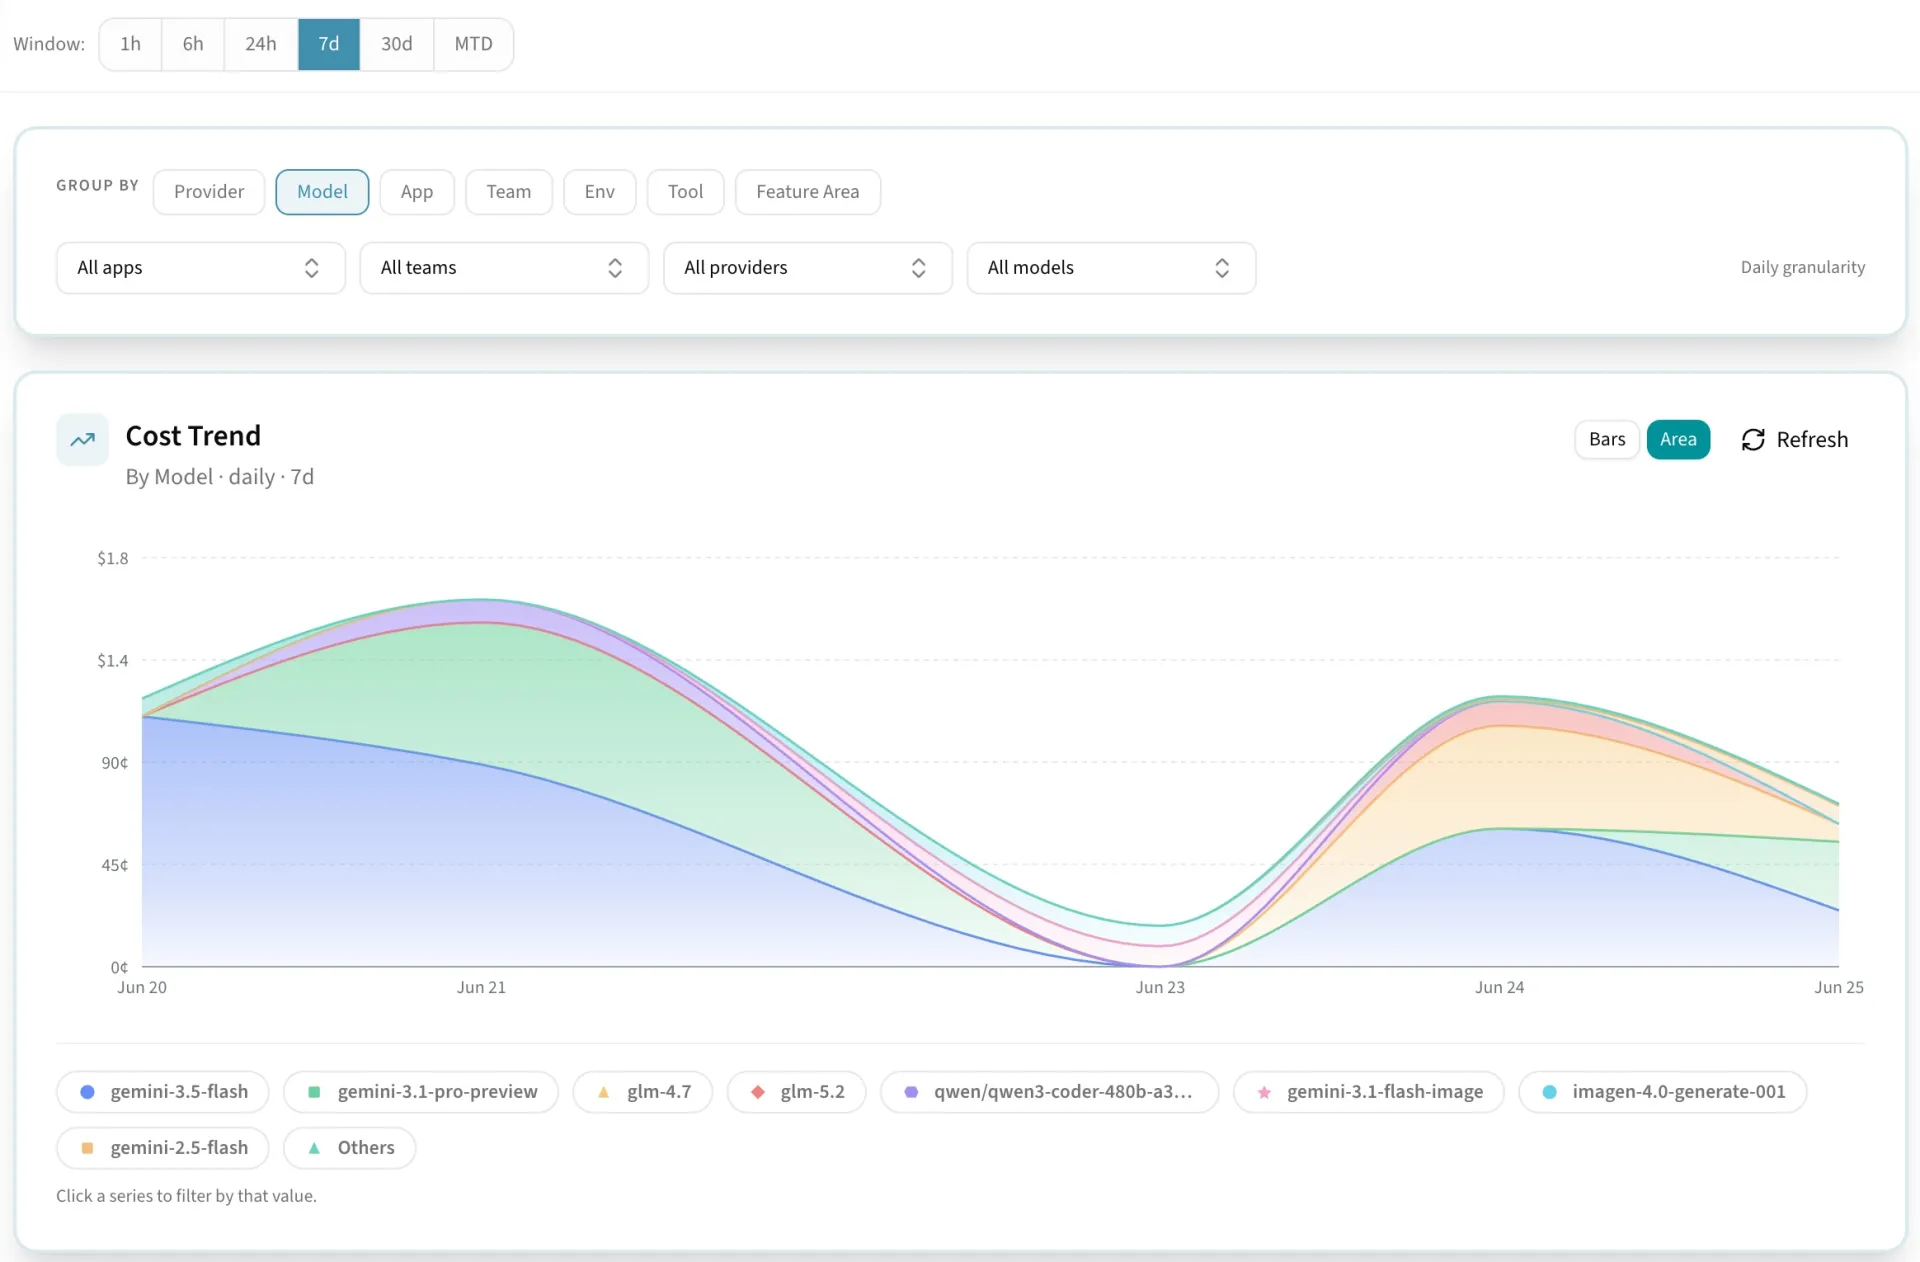Group by Tool
This screenshot has height=1262, width=1920.
coord(686,192)
